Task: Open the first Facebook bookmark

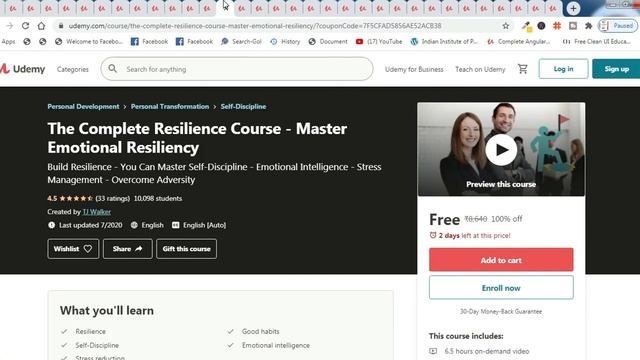Action: coord(149,42)
